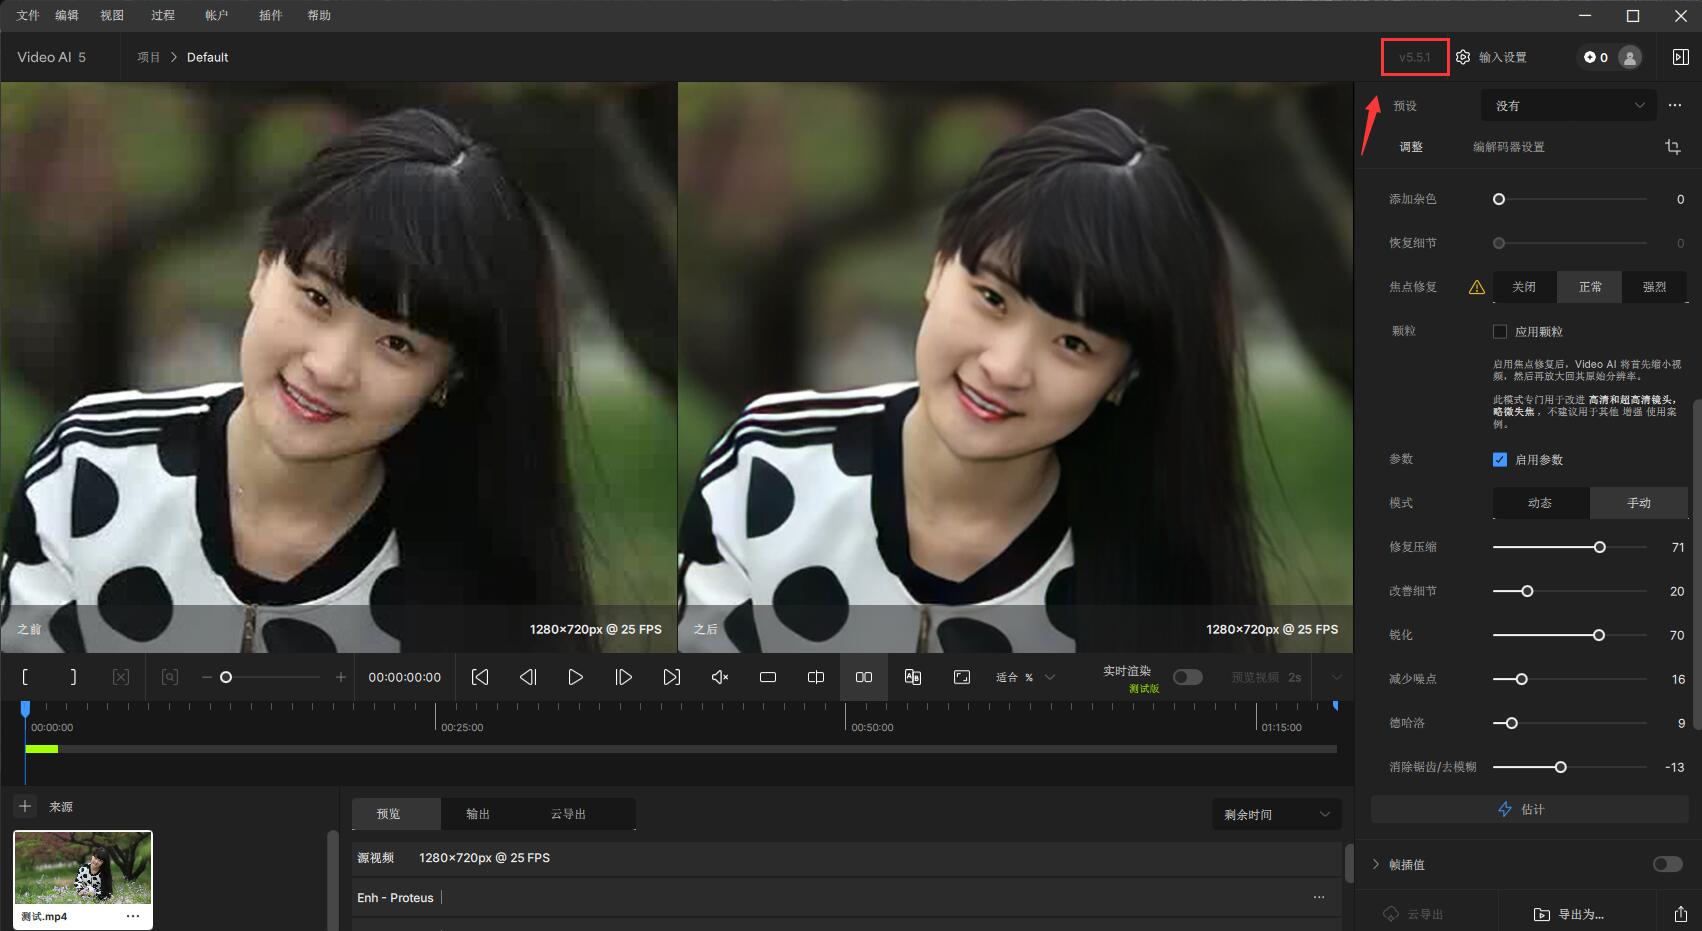Click the 输入设置 button
Screen dimensions: 1702x931
point(1491,57)
